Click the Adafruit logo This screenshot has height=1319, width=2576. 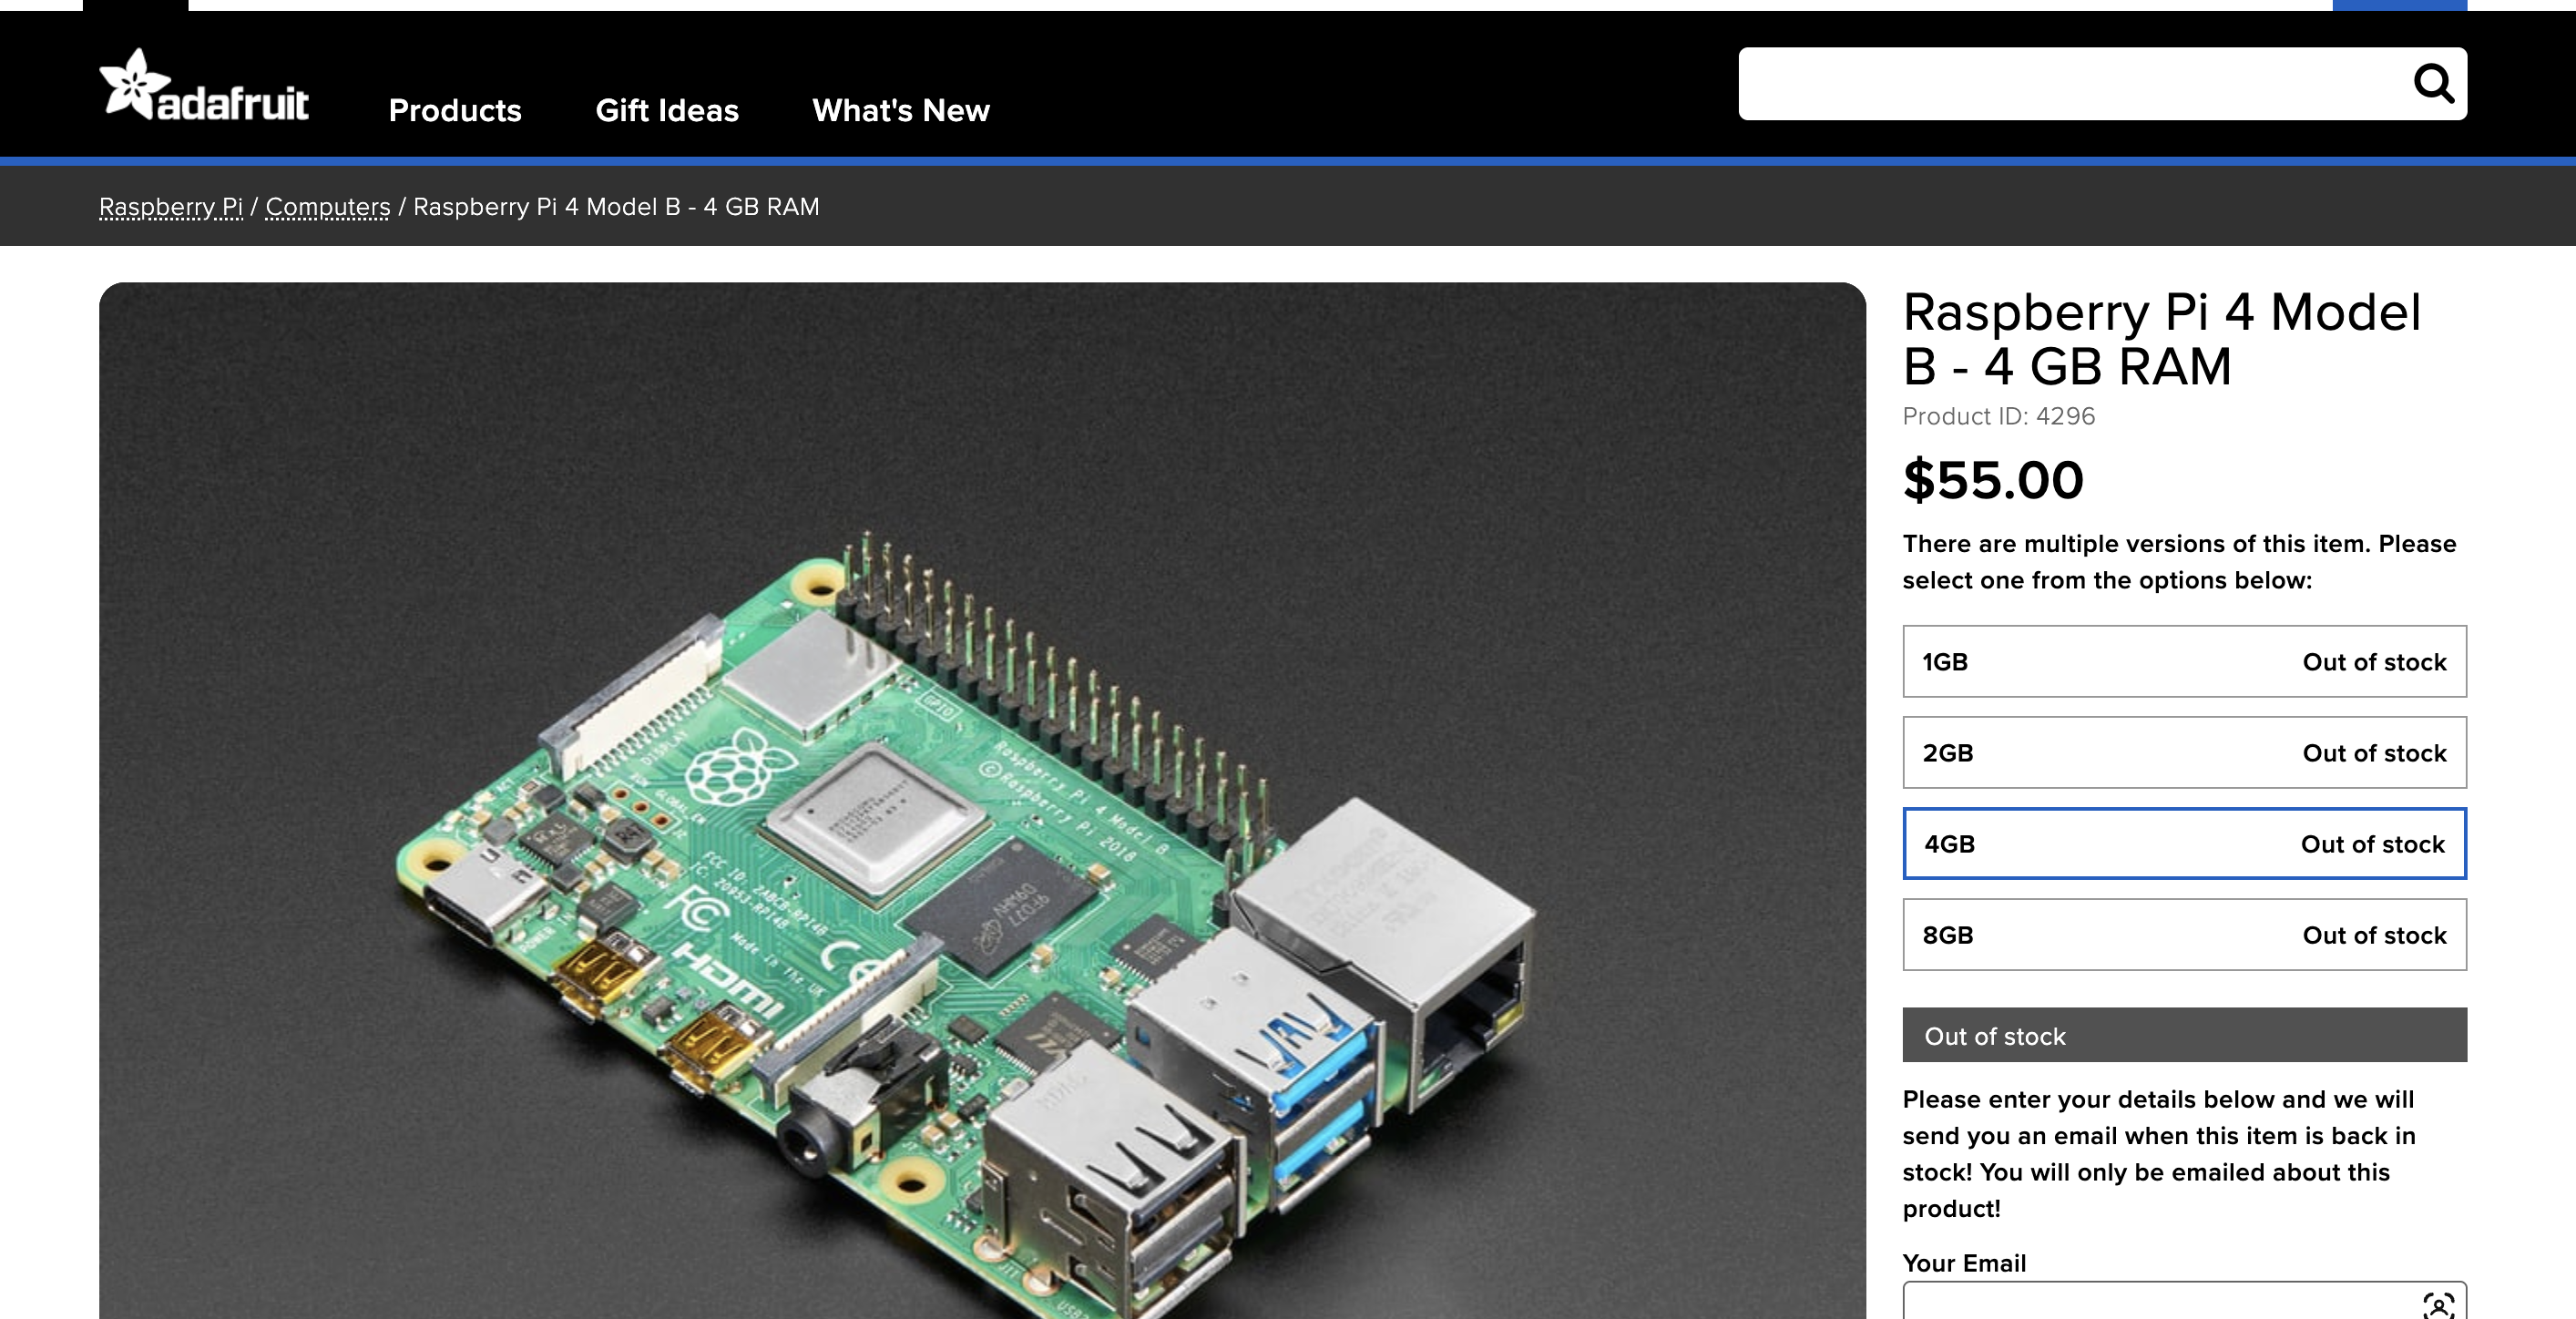coord(204,85)
